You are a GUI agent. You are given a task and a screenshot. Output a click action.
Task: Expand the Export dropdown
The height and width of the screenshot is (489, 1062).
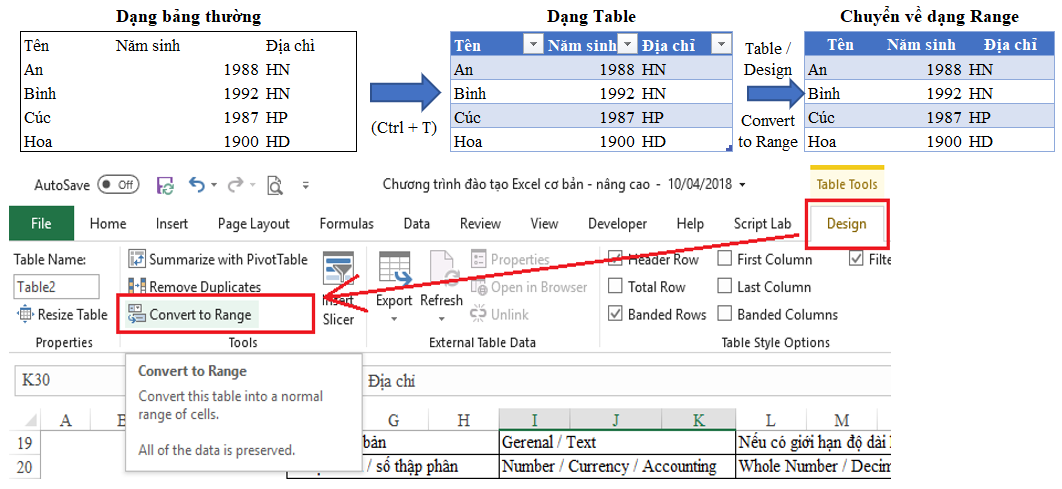point(394,319)
